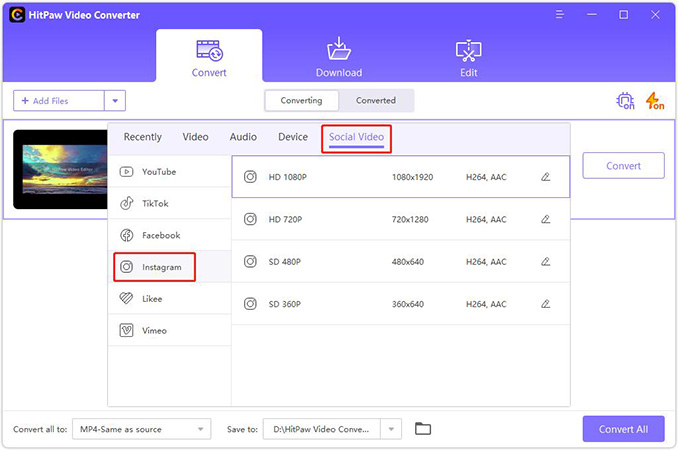678x450 pixels.
Task: Open the Download tab
Action: click(x=339, y=57)
